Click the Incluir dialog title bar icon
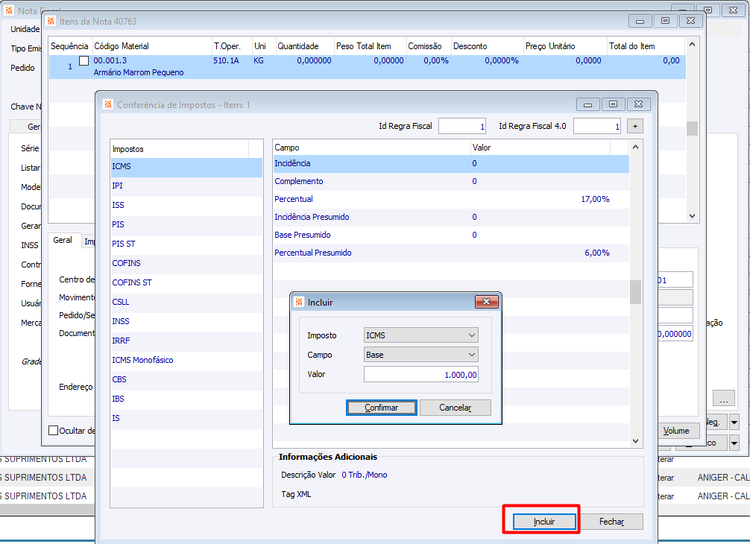Image resolution: width=750 pixels, height=544 pixels. tap(299, 302)
